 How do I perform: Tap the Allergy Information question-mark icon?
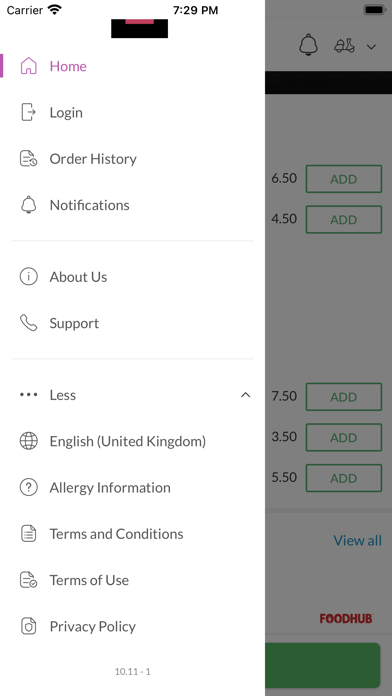click(x=28, y=487)
